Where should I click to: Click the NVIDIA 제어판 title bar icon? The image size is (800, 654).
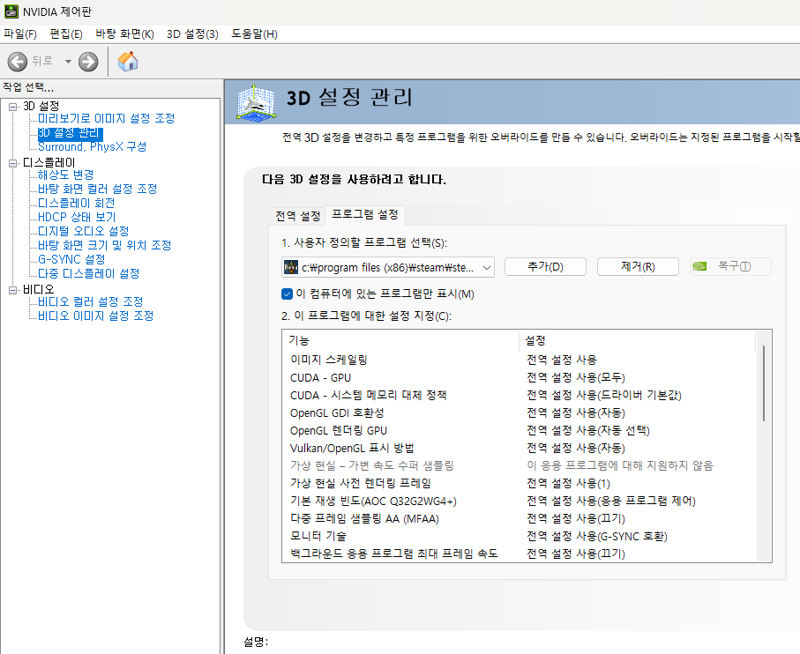click(x=11, y=11)
